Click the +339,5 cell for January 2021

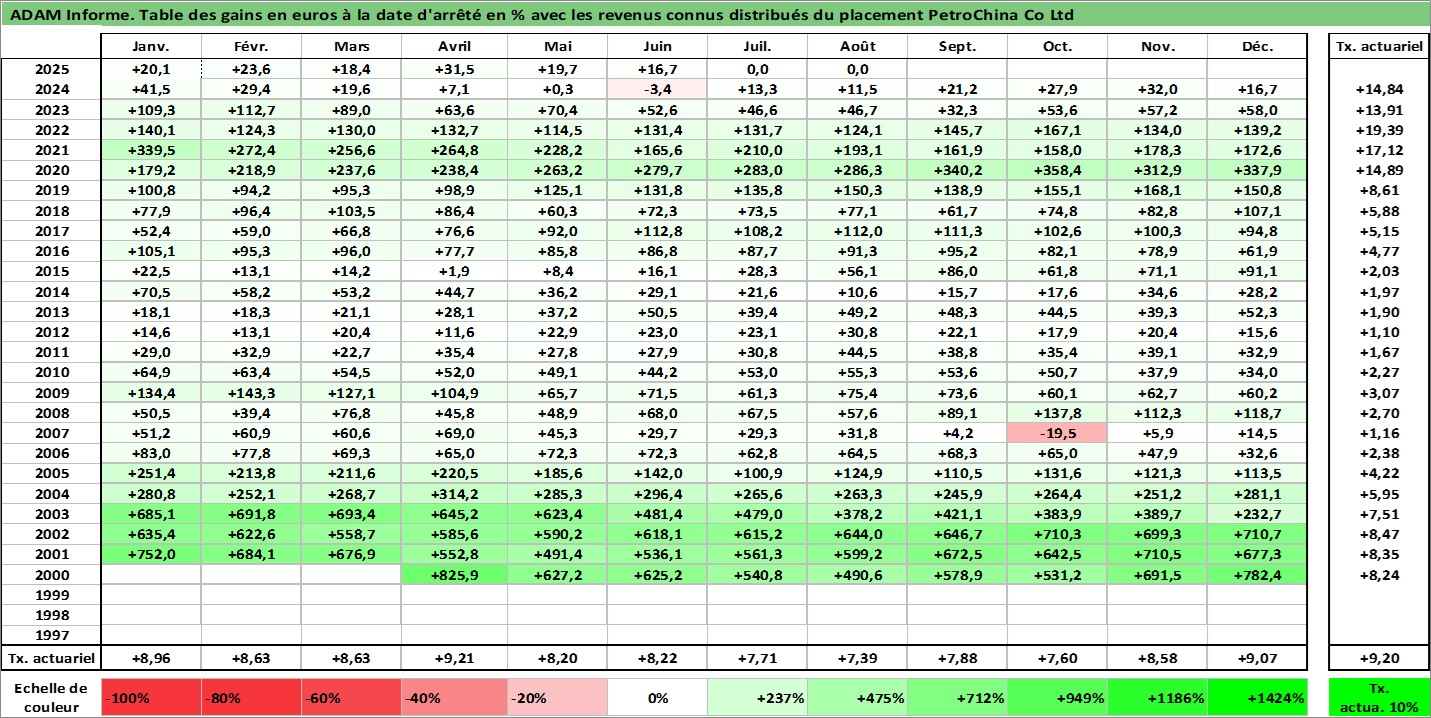(152, 150)
